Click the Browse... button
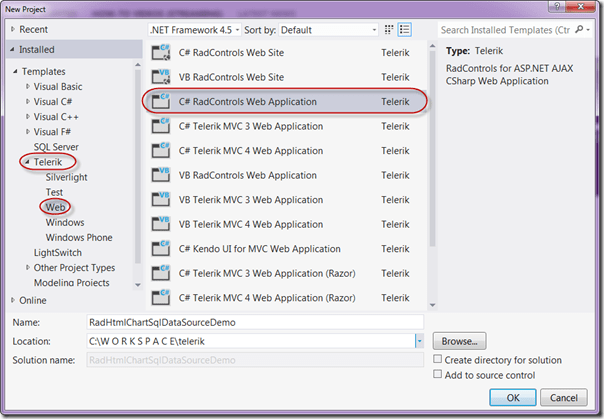604x419 pixels. pyautogui.click(x=459, y=341)
